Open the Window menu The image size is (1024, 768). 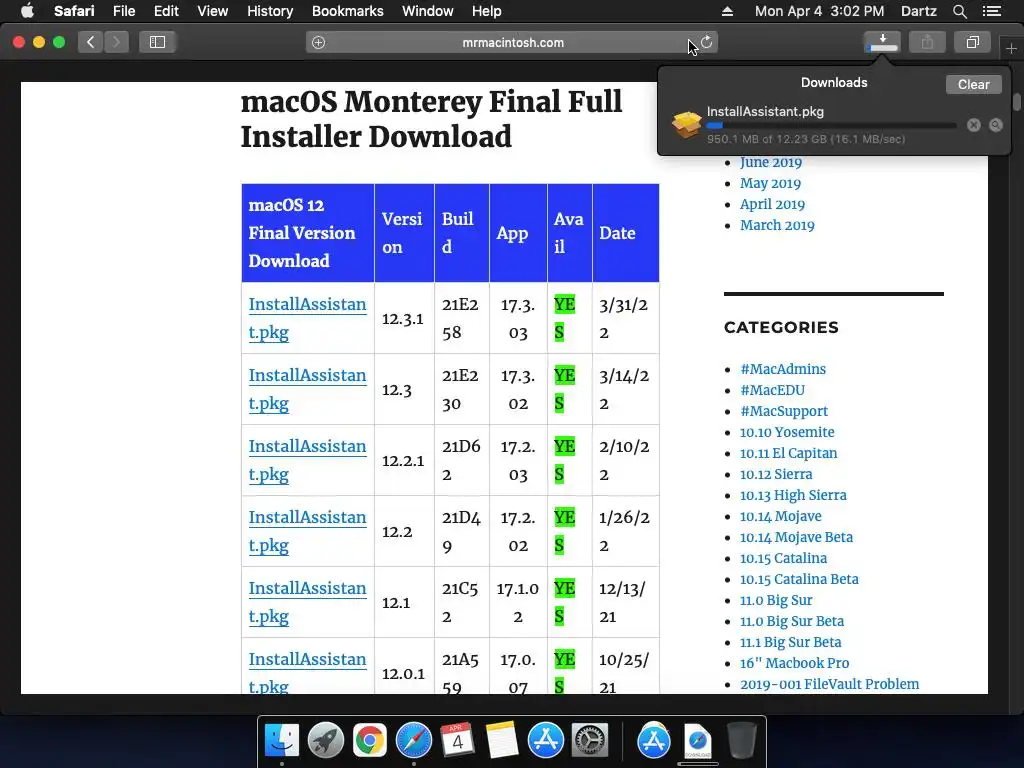[428, 11]
